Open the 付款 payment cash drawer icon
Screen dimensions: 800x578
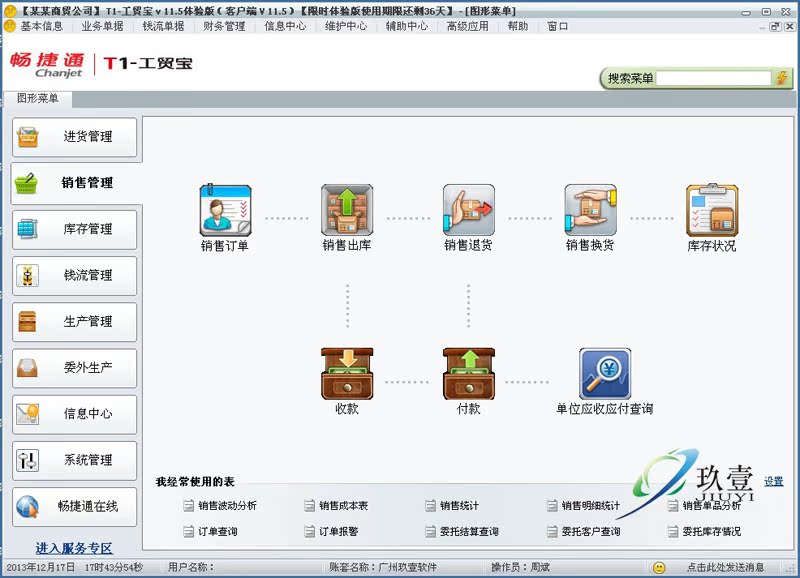tap(468, 374)
